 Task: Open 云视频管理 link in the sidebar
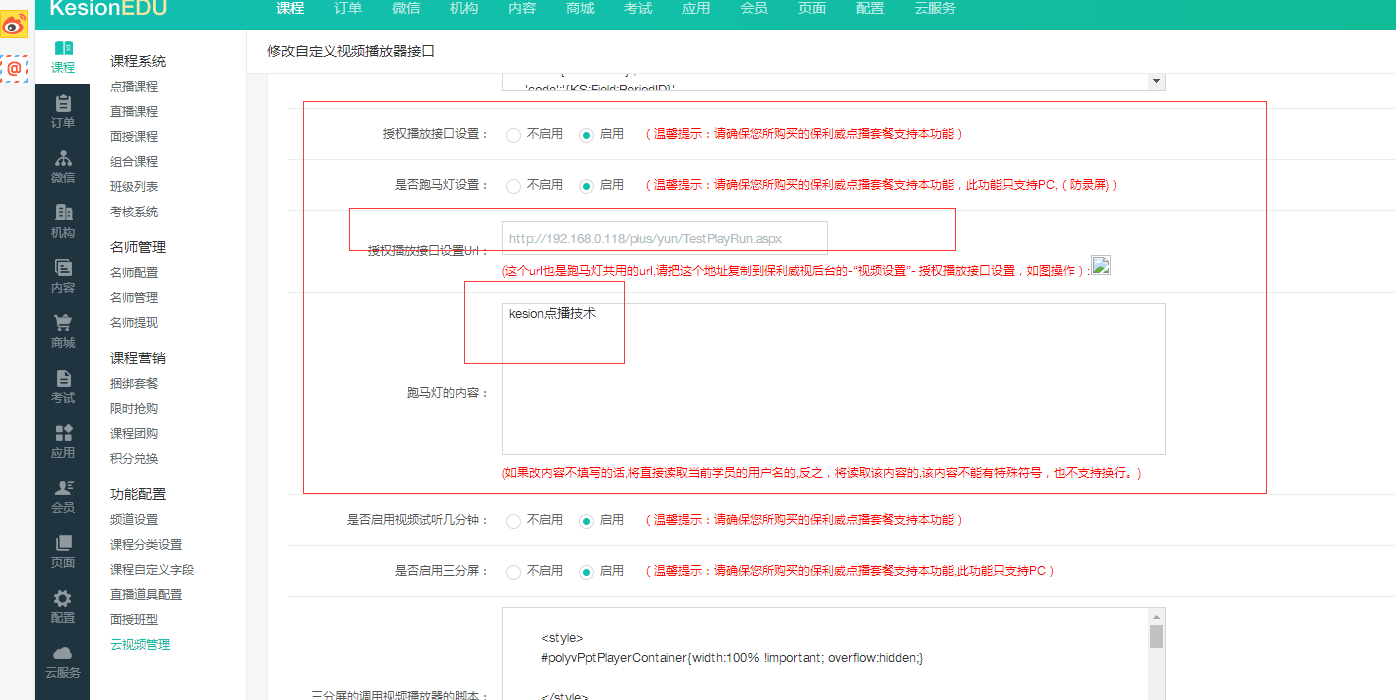pyautogui.click(x=140, y=645)
